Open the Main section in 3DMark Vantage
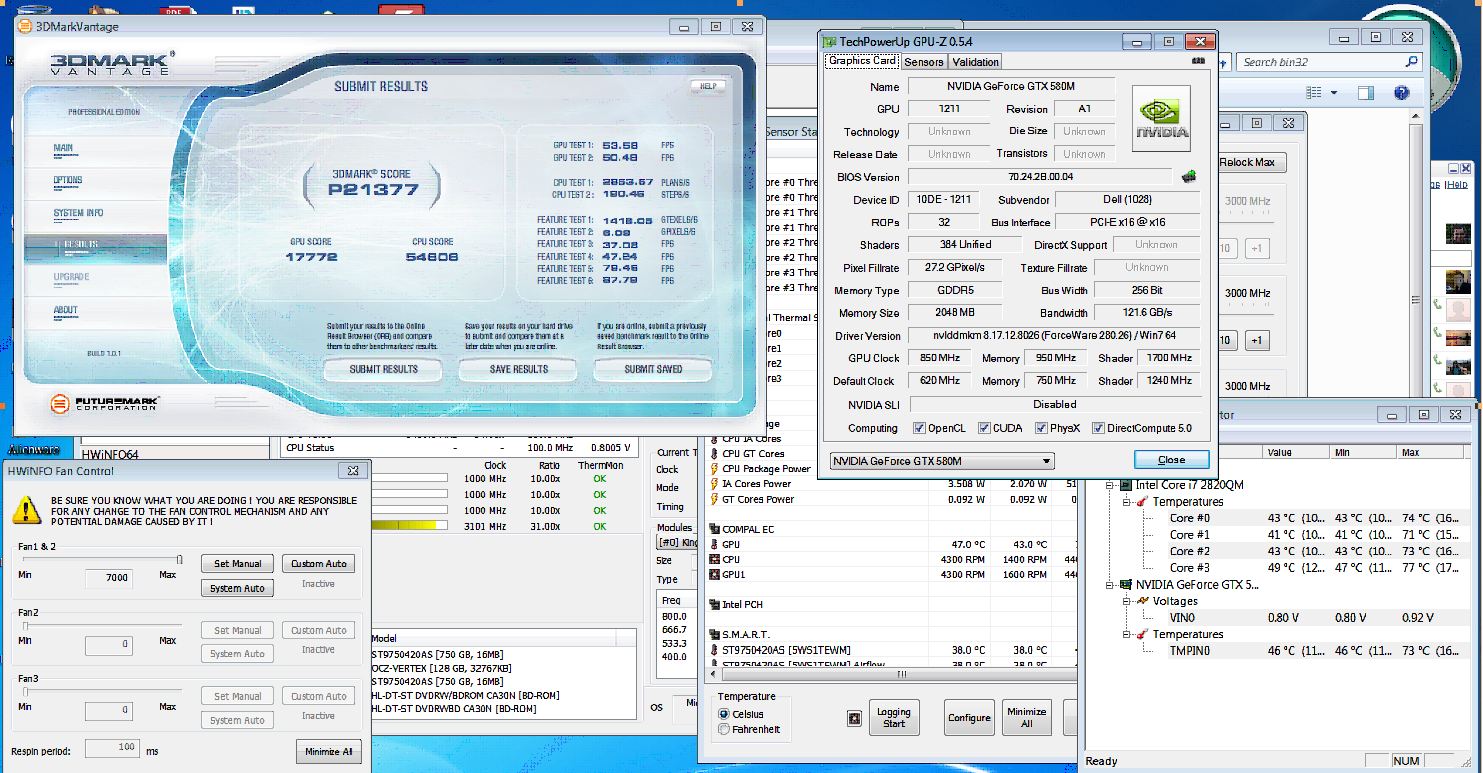1483x773 pixels. 63,148
